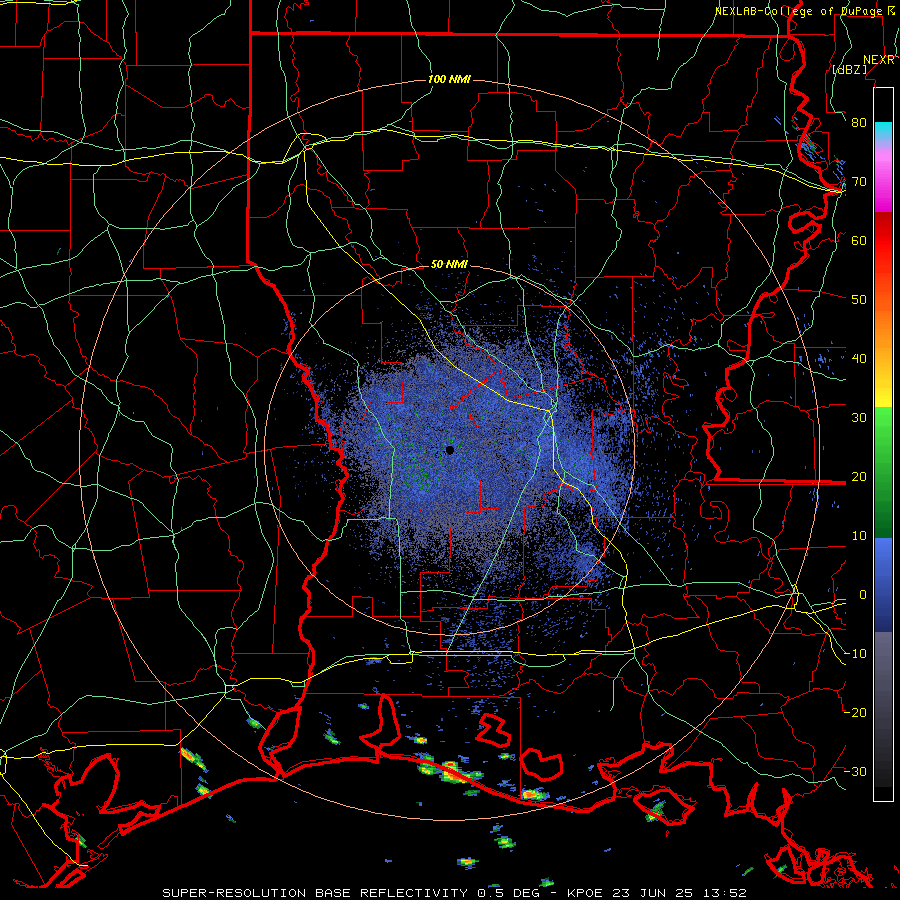Click the "100 NMI" range ring label
The height and width of the screenshot is (900, 900).
coord(449,79)
